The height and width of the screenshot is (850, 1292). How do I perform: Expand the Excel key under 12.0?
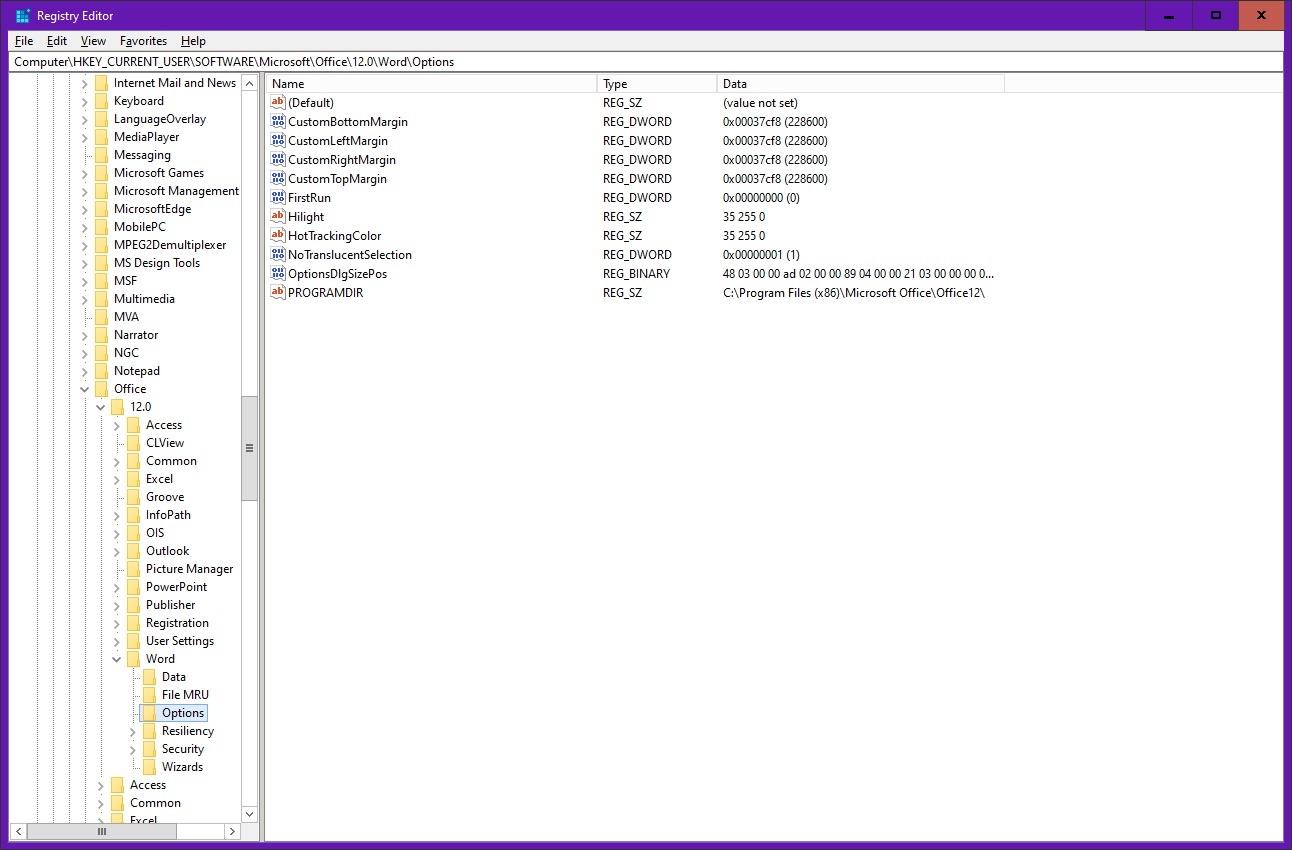coord(117,479)
